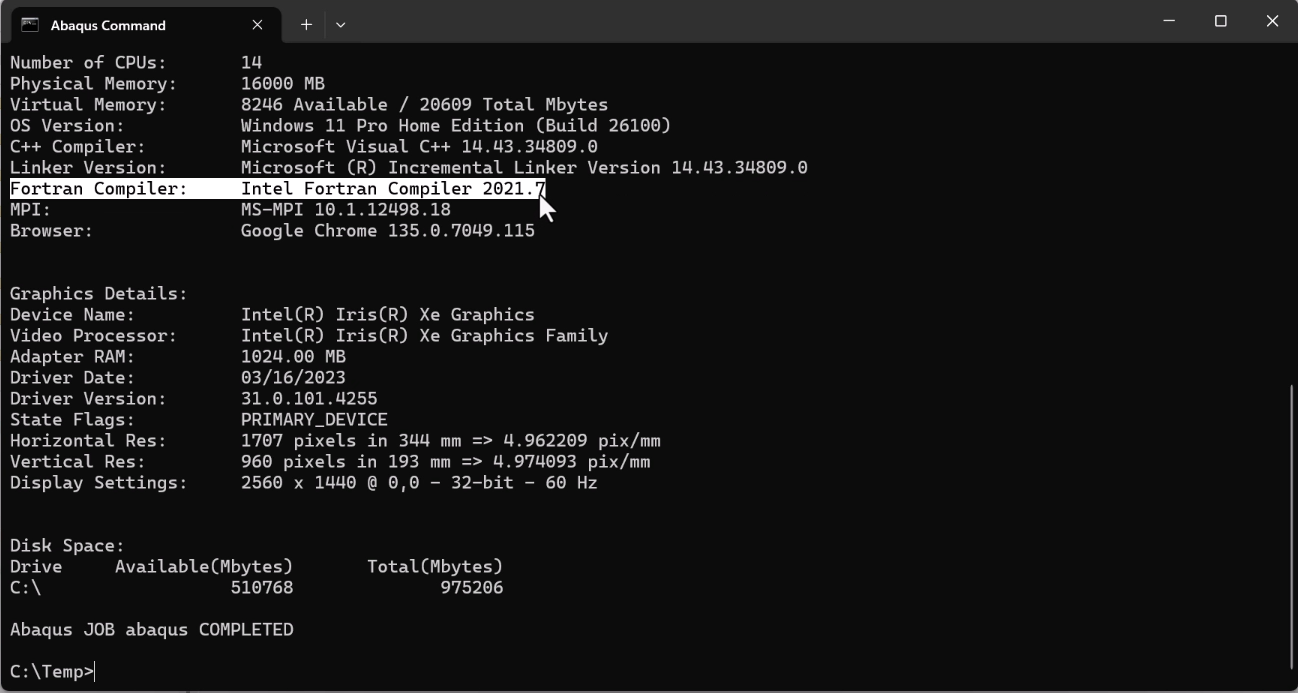Click the Graphics Details heading
Image resolution: width=1298 pixels, height=693 pixels.
pyautogui.click(x=98, y=294)
